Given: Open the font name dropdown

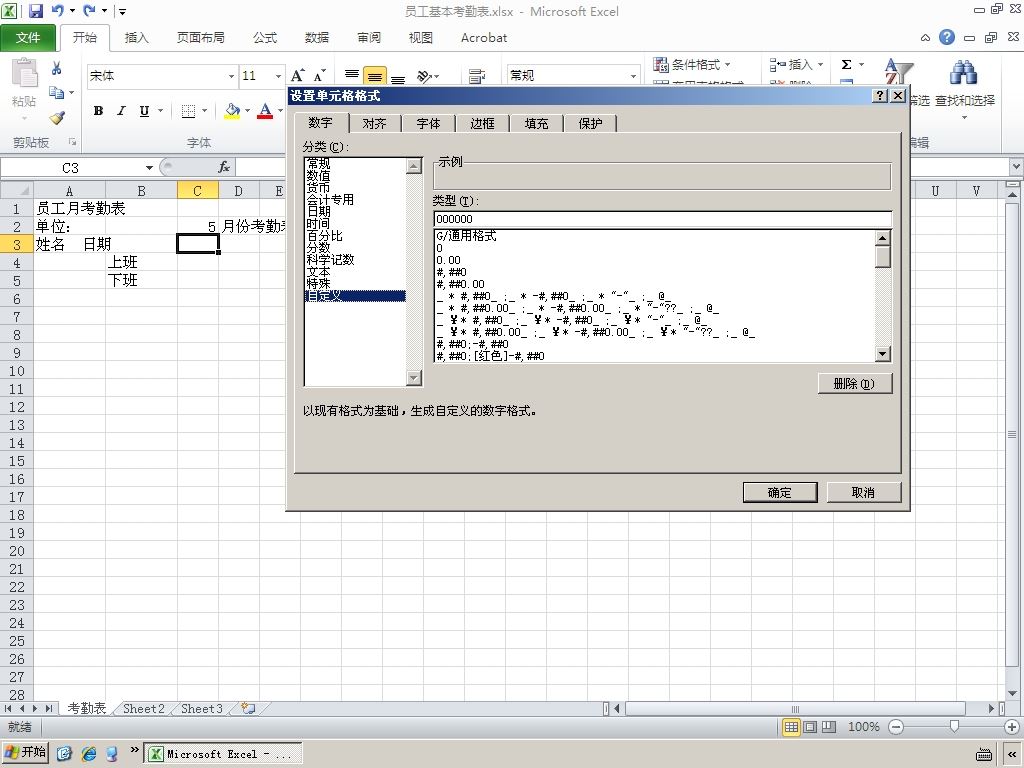Looking at the screenshot, I should 231,76.
